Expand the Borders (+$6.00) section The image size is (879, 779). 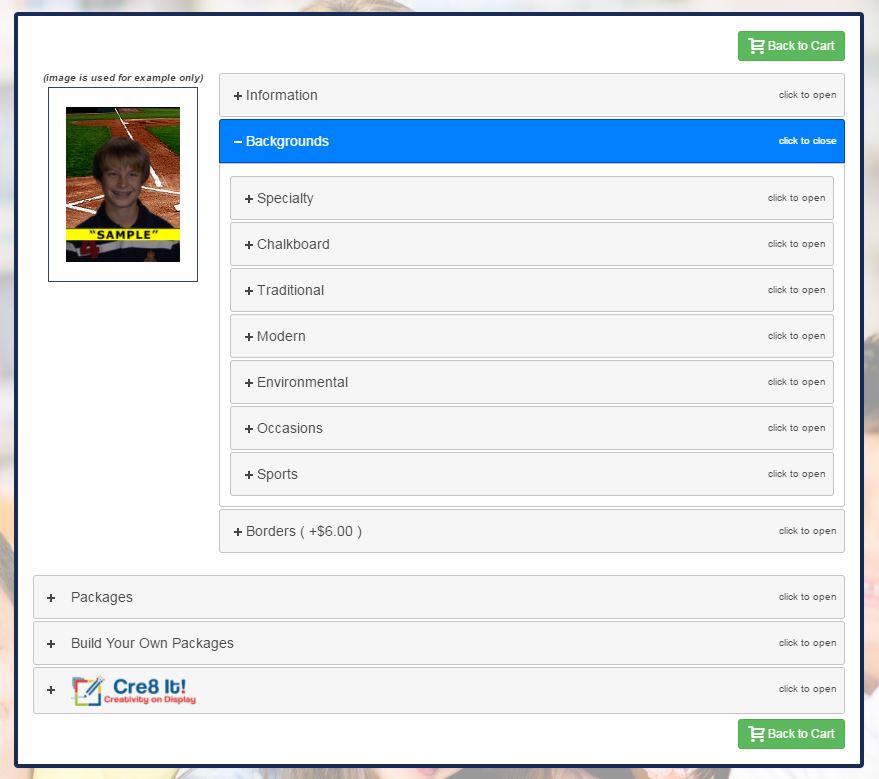[303, 532]
